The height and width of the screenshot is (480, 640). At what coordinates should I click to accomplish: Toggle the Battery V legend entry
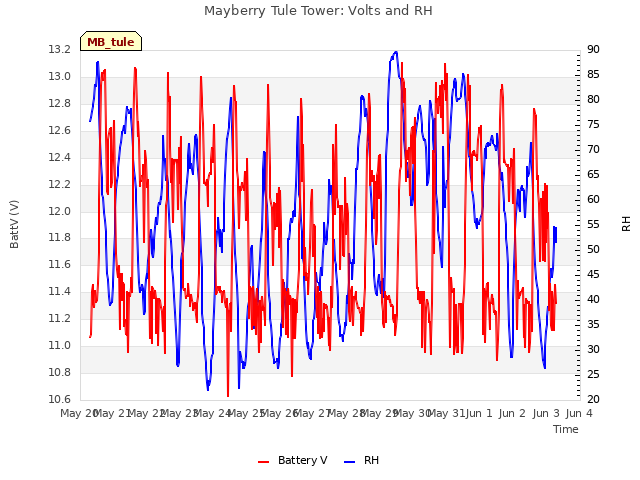point(293,460)
